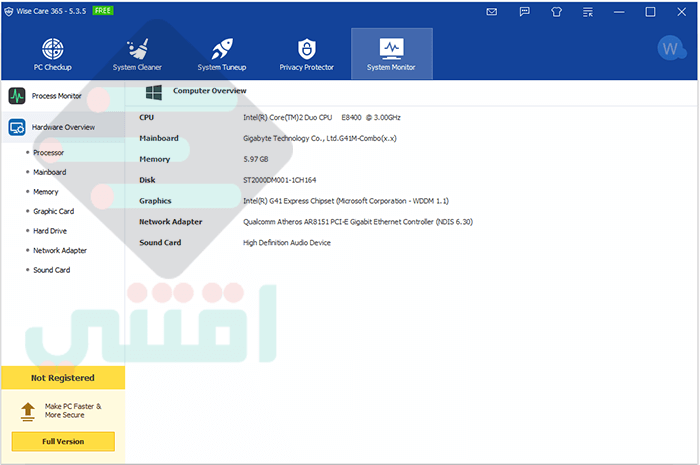Click the System Monitor tab label

(392, 67)
